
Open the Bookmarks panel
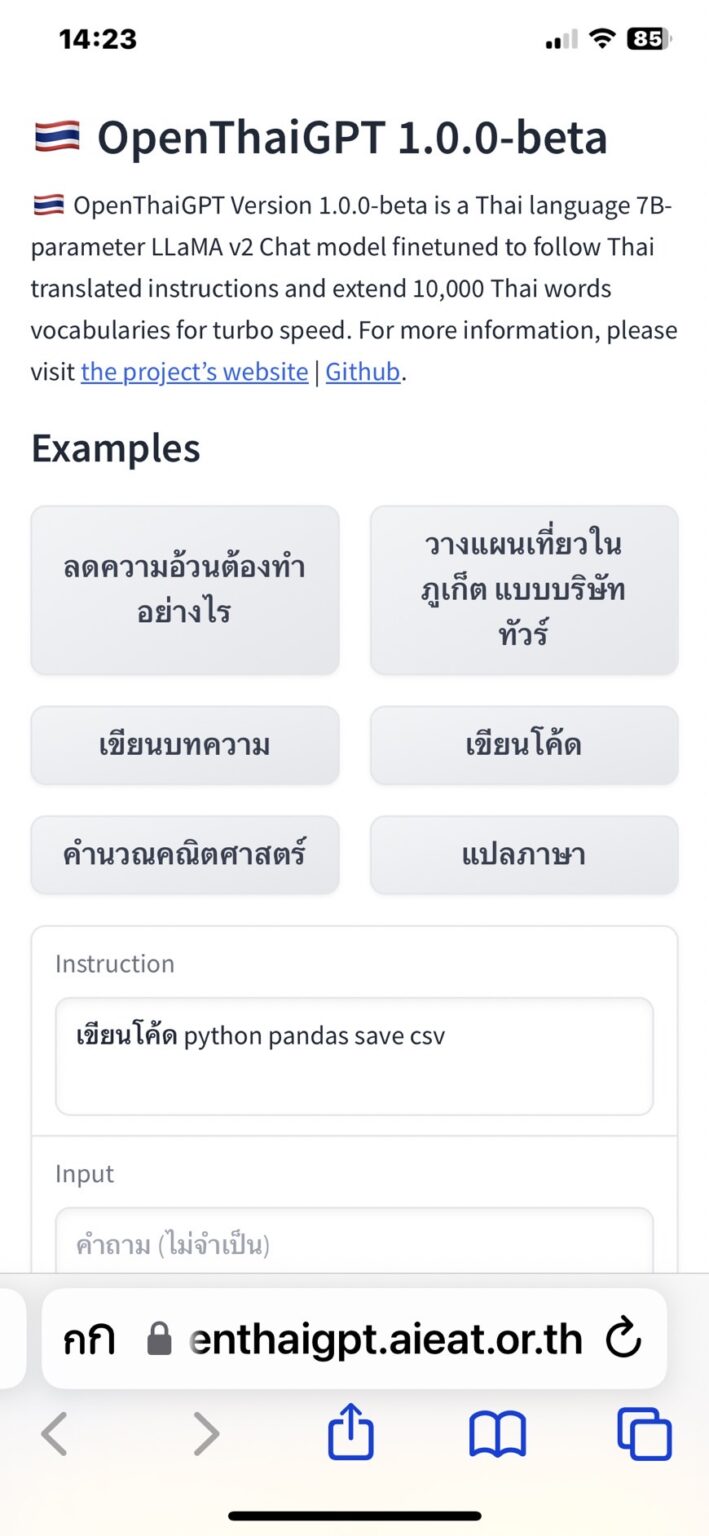(497, 1432)
